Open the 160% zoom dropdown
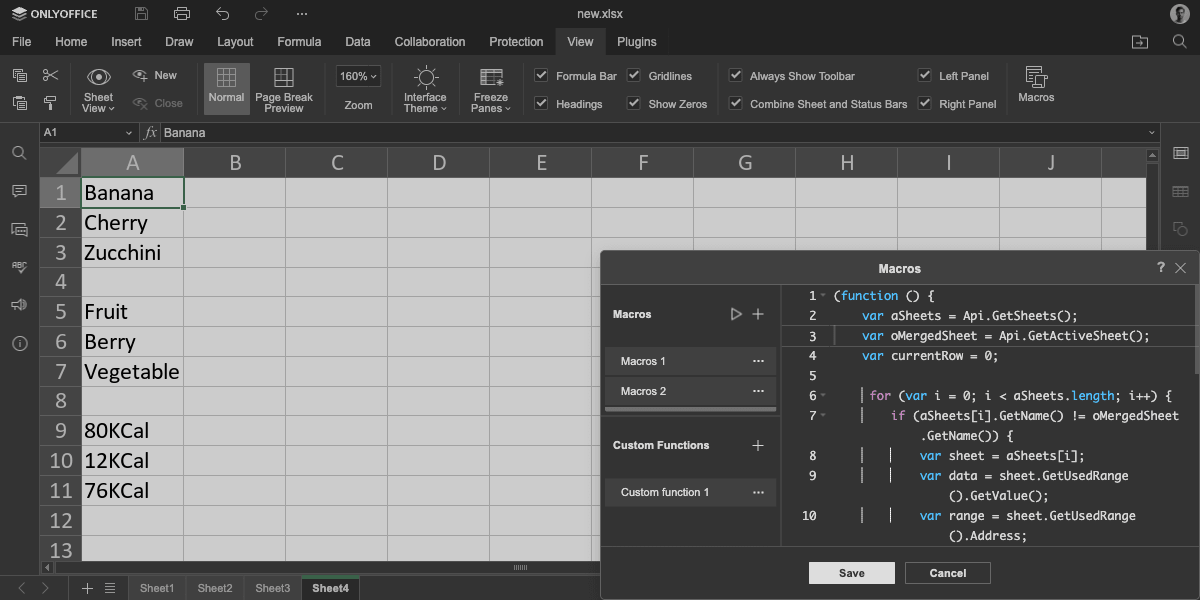1200x600 pixels. coord(359,76)
